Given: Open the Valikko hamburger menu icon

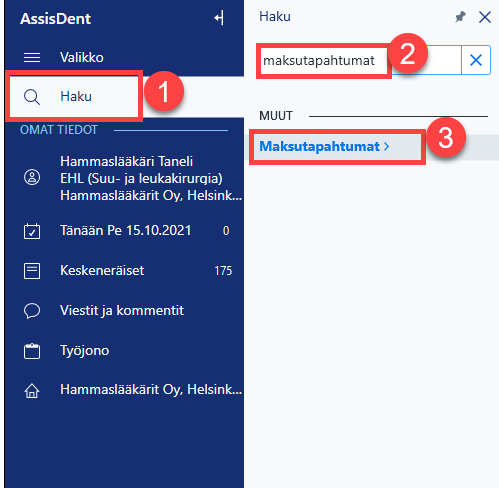Looking at the screenshot, I should coord(32,57).
